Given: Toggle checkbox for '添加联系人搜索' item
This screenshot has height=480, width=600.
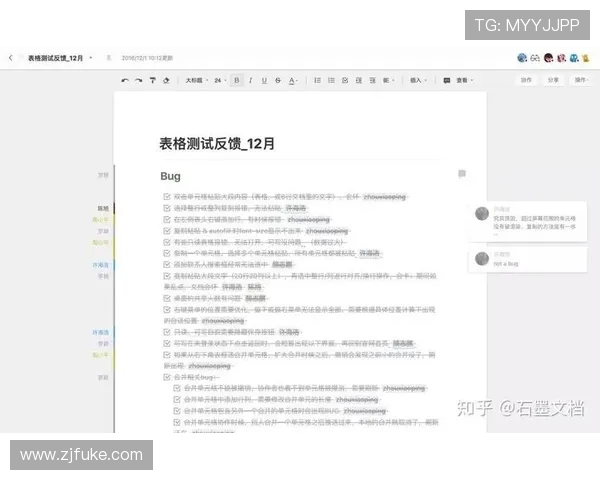Looking at the screenshot, I should pos(167,264).
